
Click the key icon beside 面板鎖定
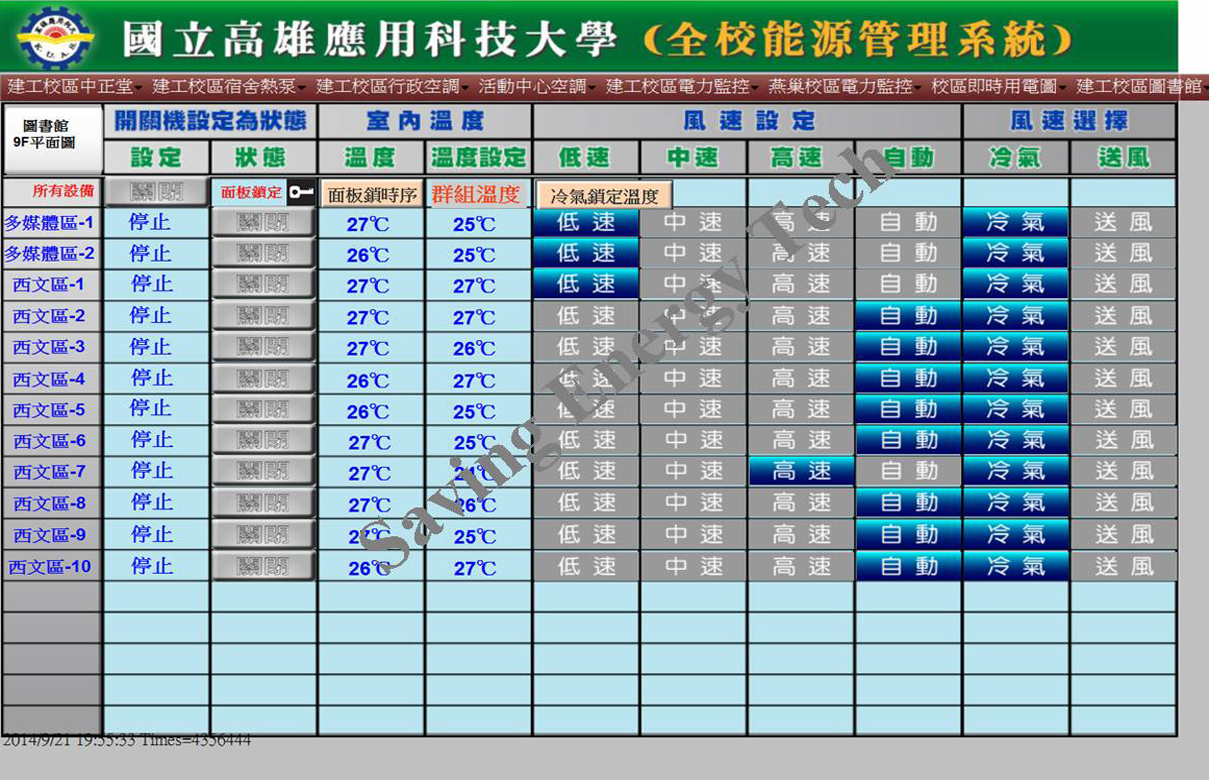pyautogui.click(x=300, y=192)
